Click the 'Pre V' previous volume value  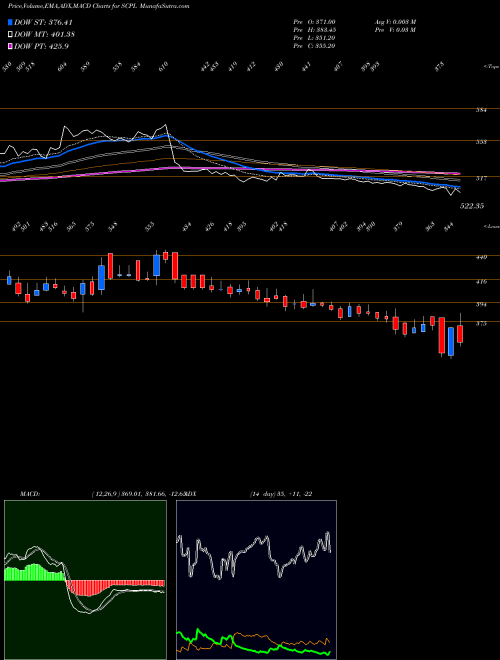click(x=396, y=30)
